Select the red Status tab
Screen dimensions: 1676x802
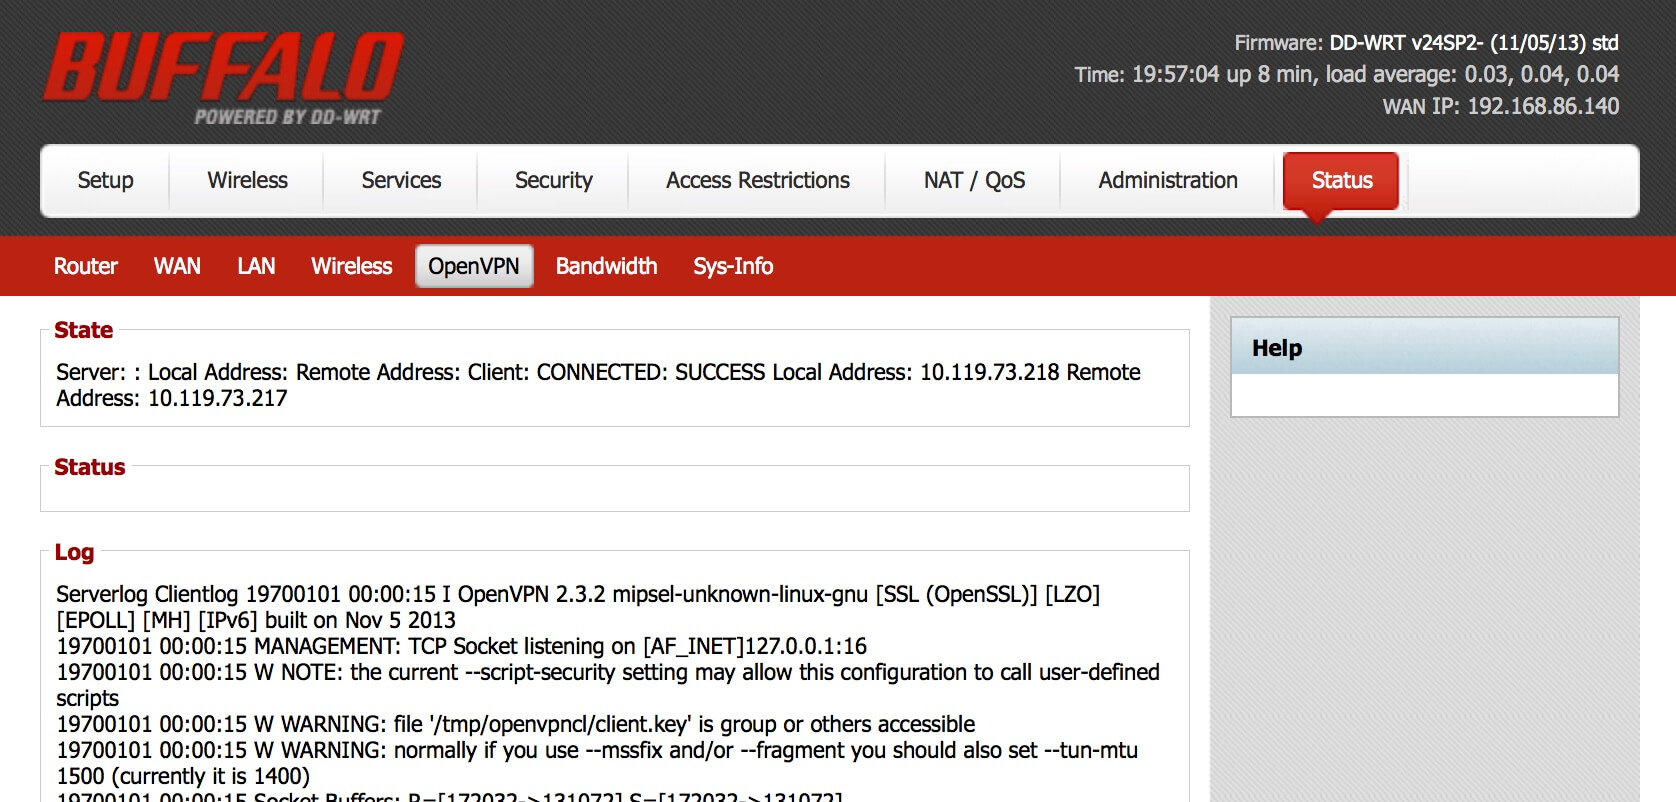[1341, 181]
